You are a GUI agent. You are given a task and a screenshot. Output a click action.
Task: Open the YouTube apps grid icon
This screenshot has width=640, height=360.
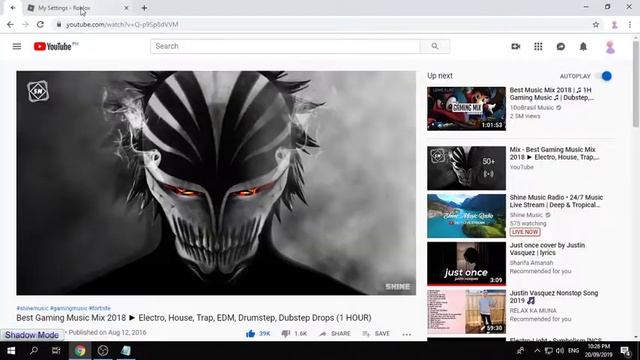pos(538,47)
